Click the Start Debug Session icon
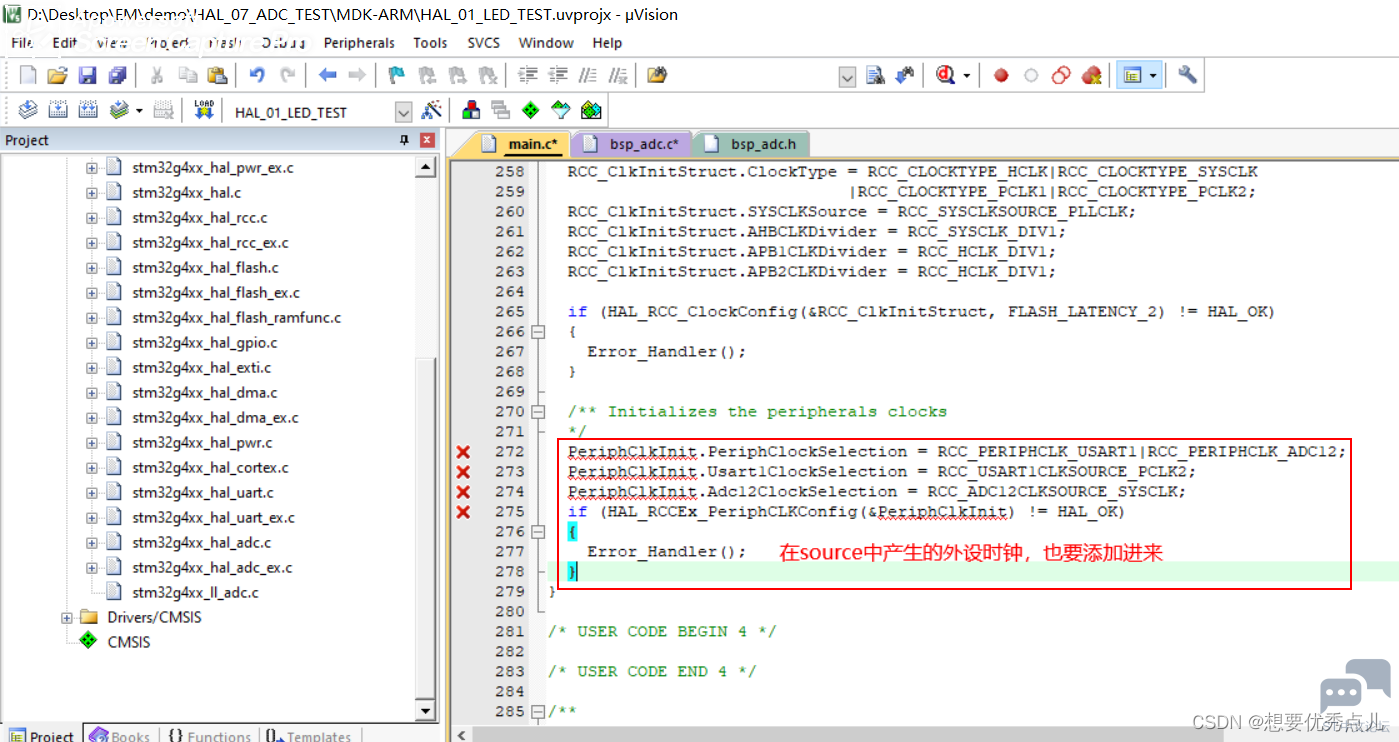 [945, 75]
